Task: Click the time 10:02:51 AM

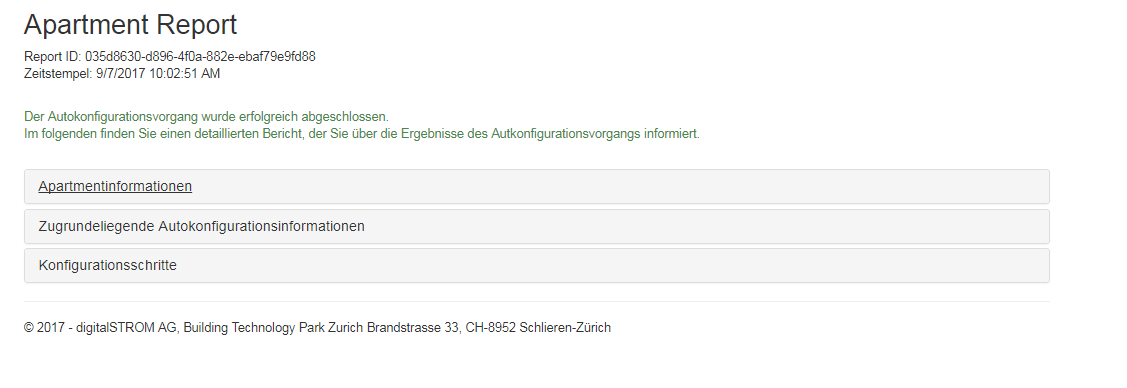Action: pos(185,73)
